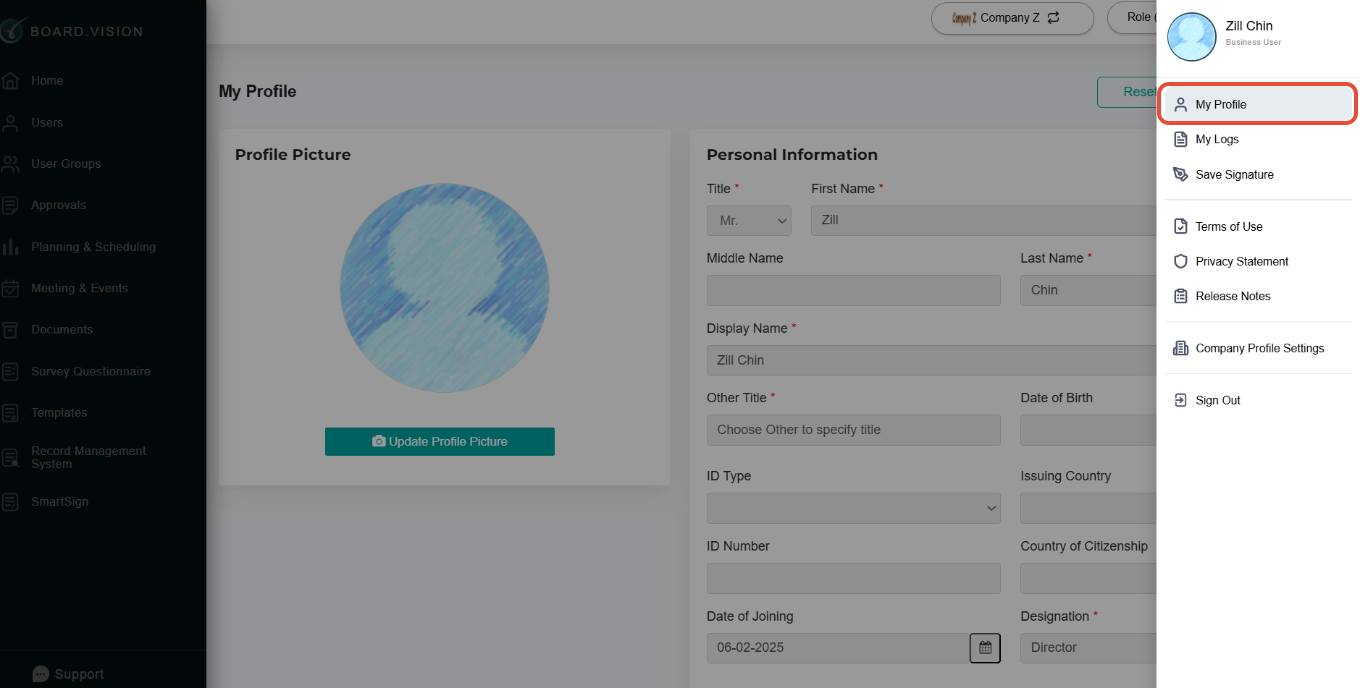The width and height of the screenshot is (1360, 688).
Task: Click the large profile picture avatar
Action: (x=444, y=288)
